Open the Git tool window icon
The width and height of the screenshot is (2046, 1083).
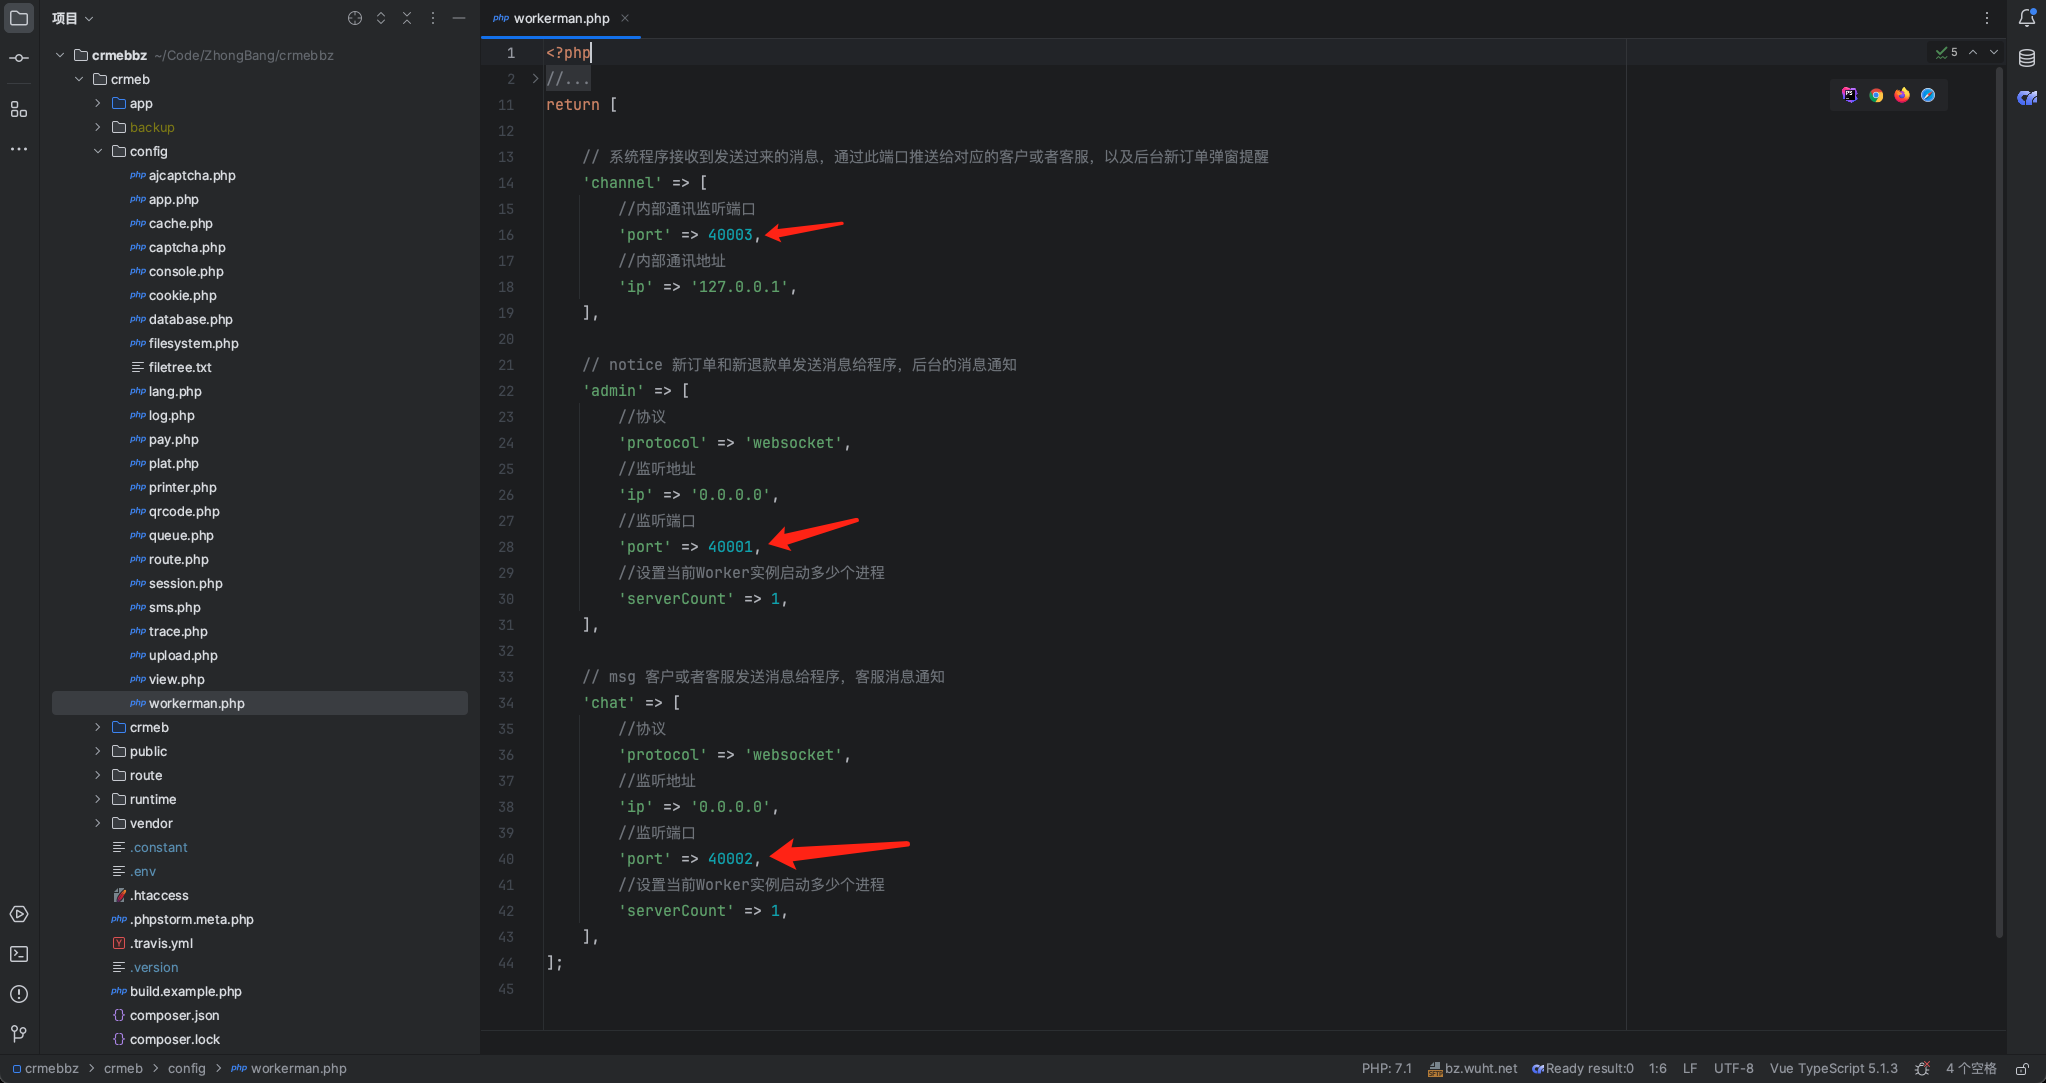pyautogui.click(x=19, y=1033)
